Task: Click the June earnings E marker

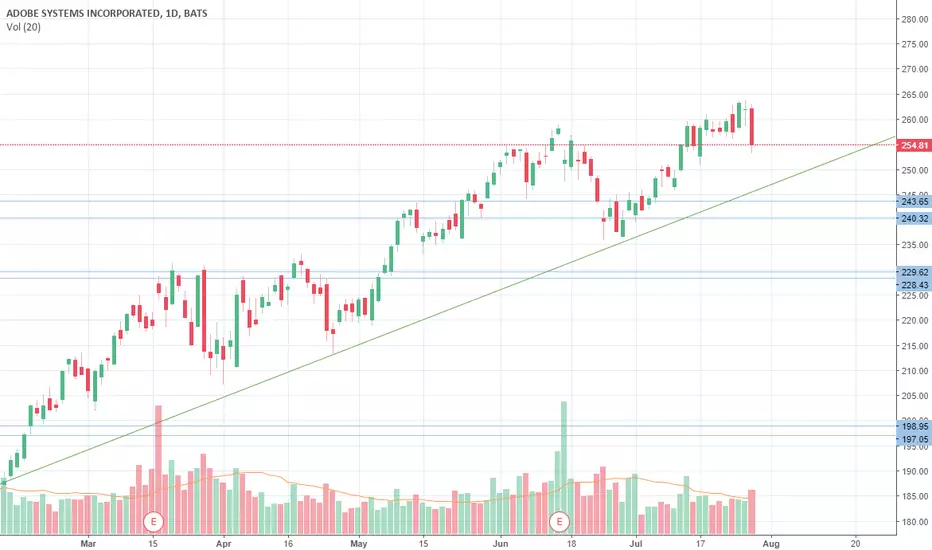Action: click(559, 522)
